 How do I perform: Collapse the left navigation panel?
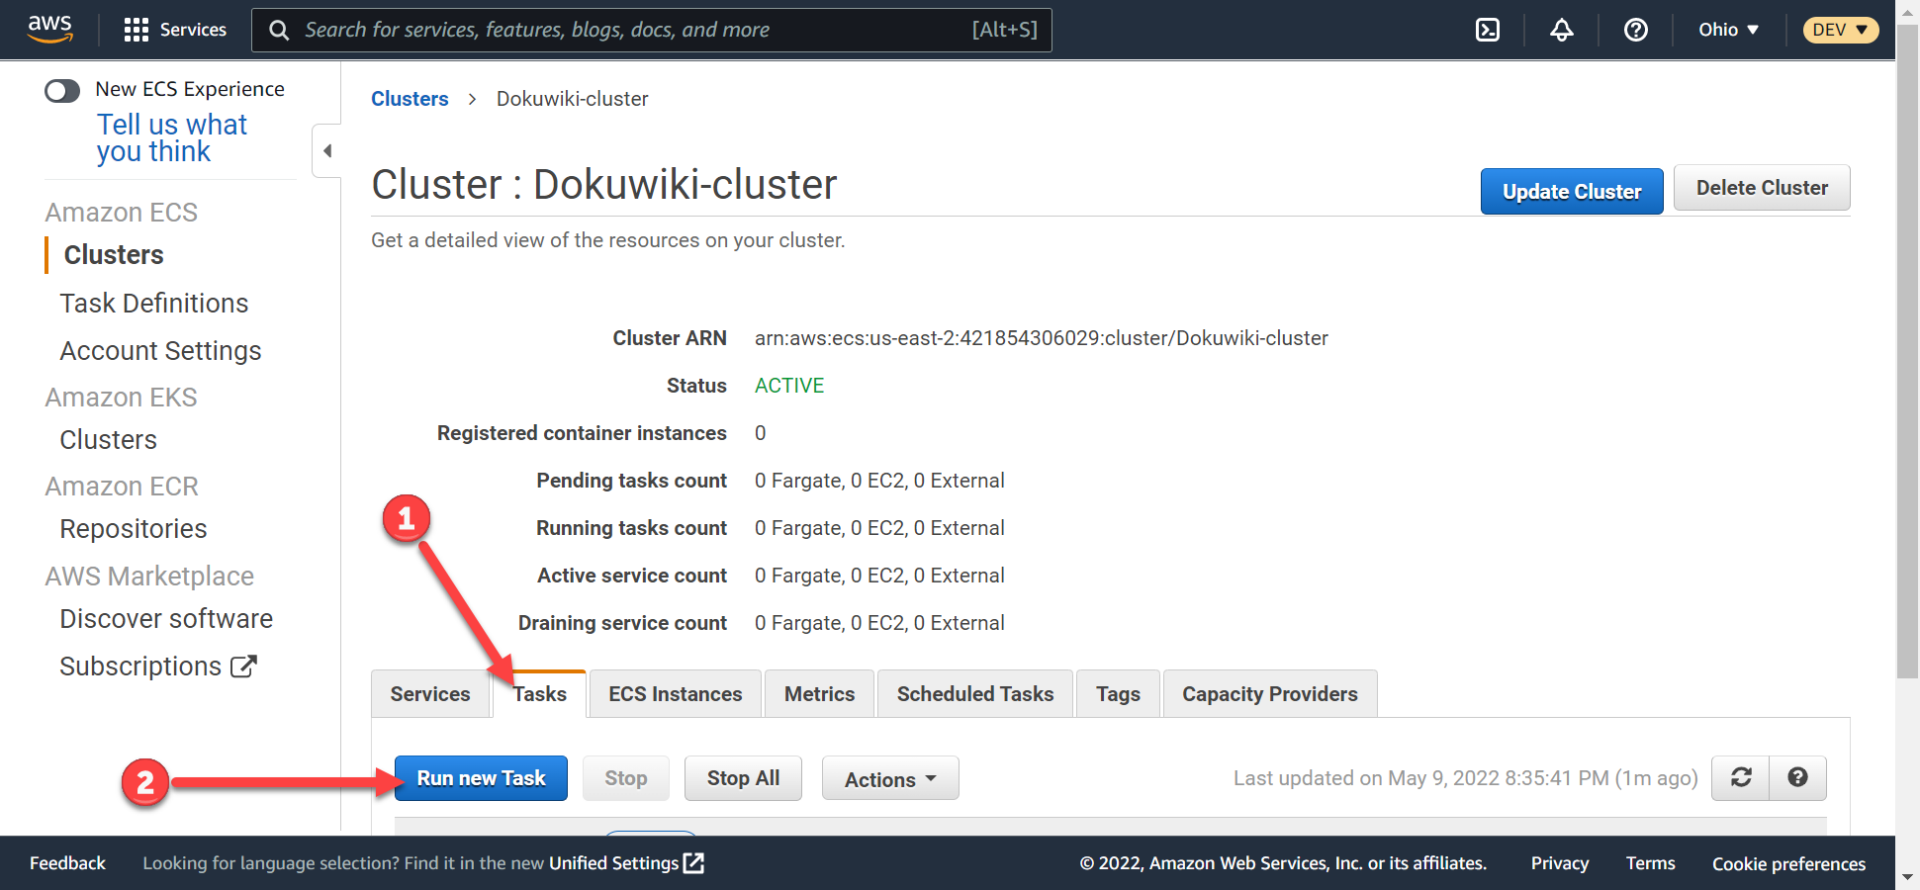point(327,151)
